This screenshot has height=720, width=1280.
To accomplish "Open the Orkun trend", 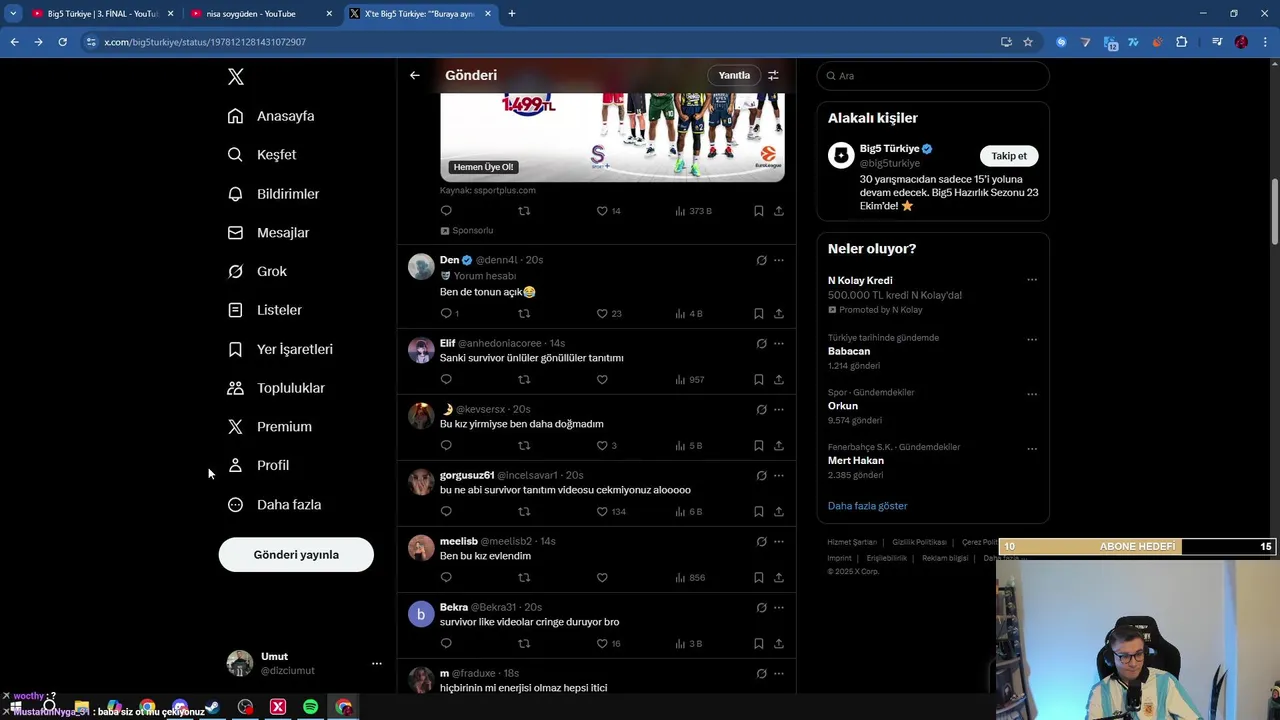I will [x=933, y=406].
